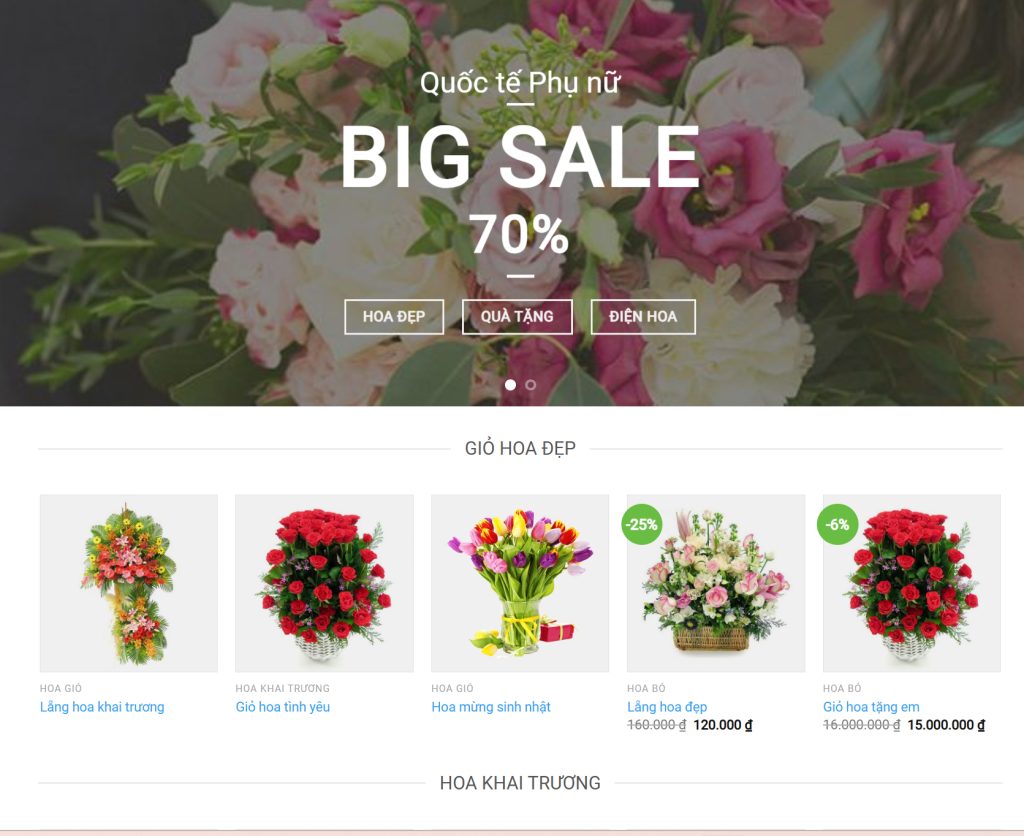Click the HOA KHAI TRƯƠNG section heading
Screen dimensions: 1024x836
tap(520, 782)
